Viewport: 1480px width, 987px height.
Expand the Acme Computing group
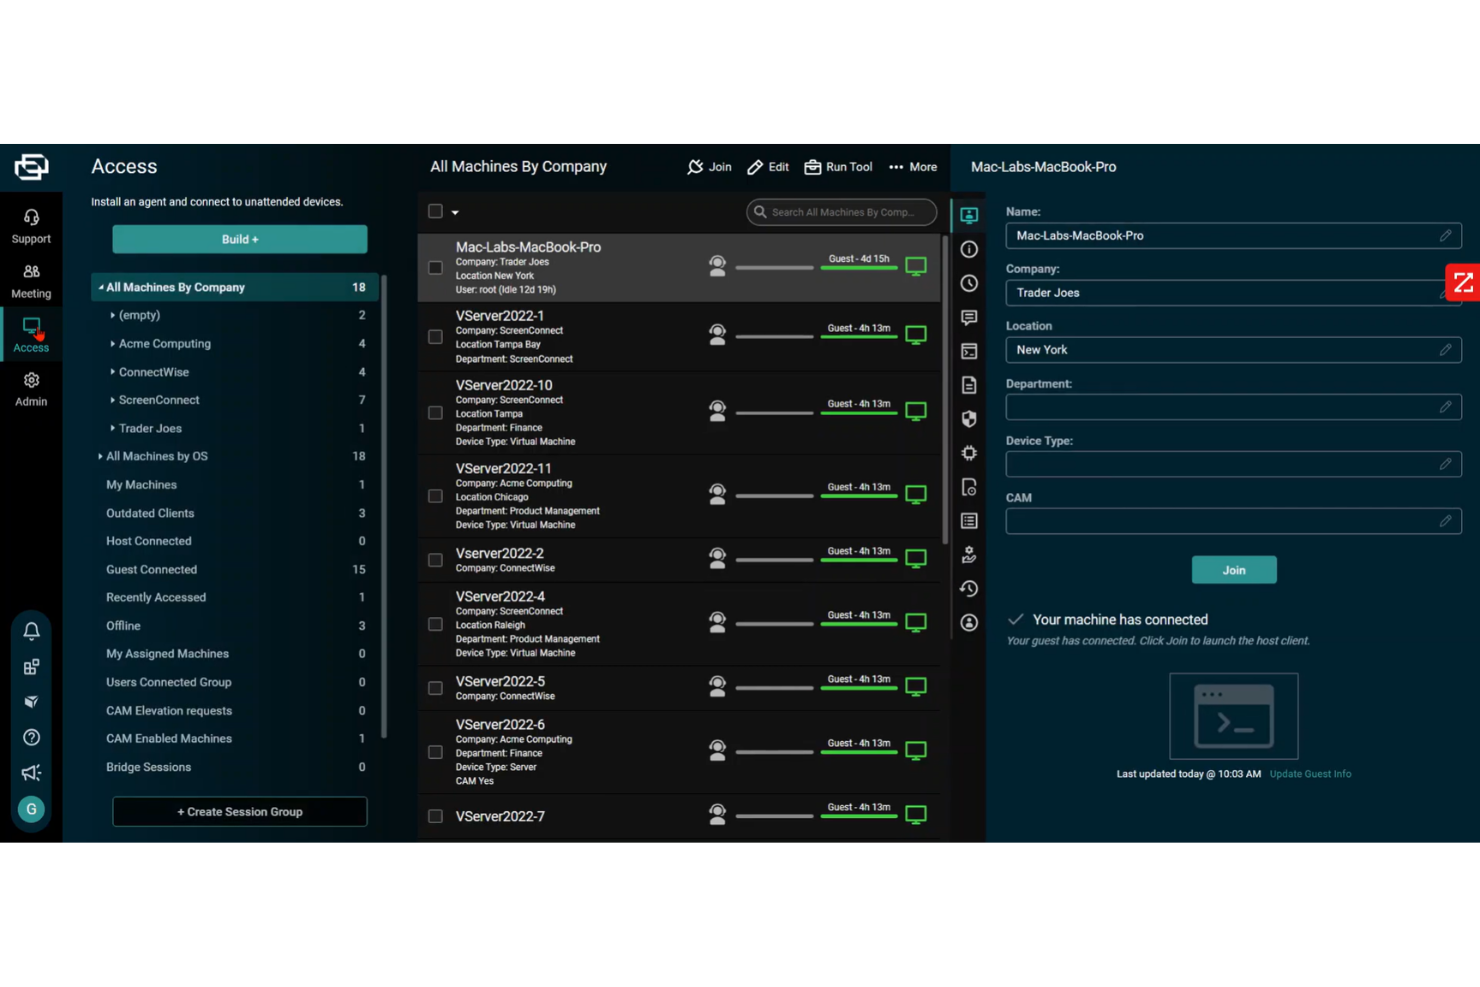[111, 343]
